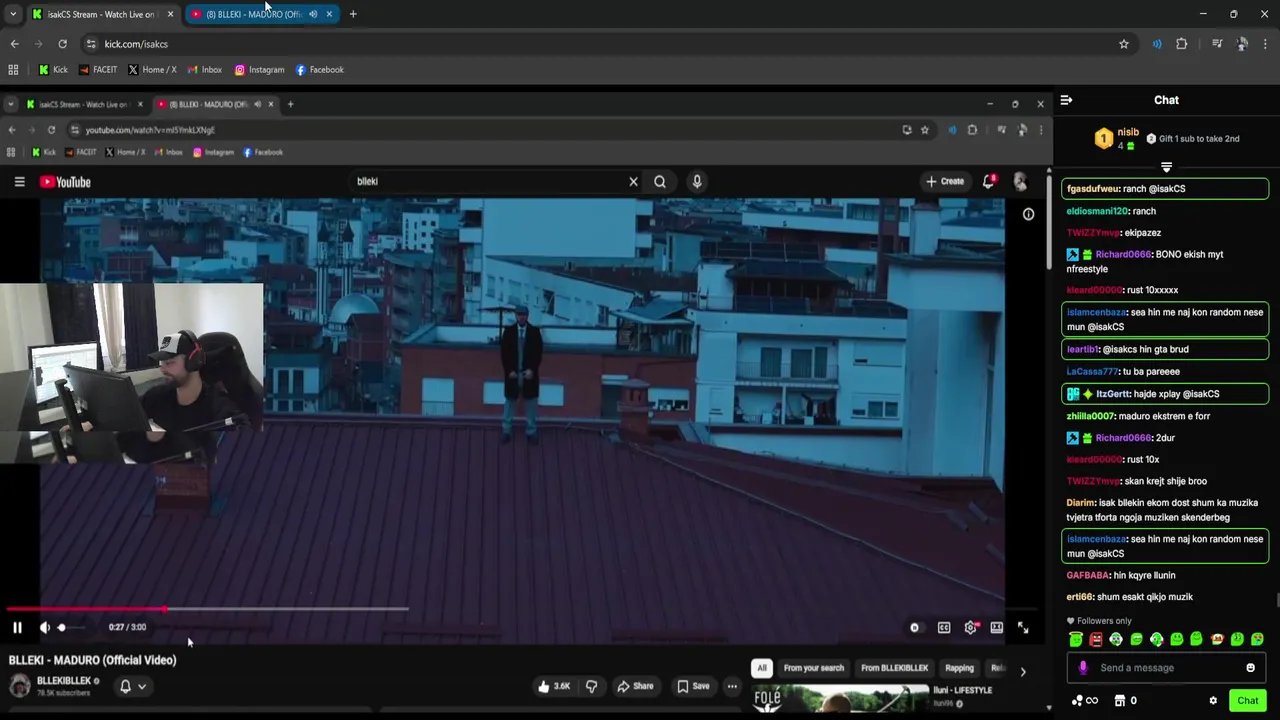1280x720 pixels.
Task: Open the YouTube Create menu
Action: click(x=945, y=182)
